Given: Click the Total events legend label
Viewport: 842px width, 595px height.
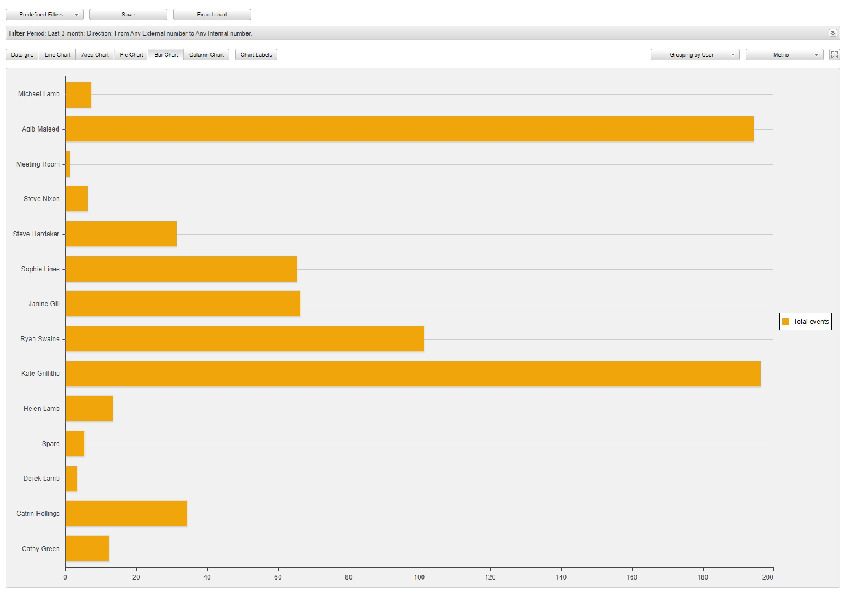Looking at the screenshot, I should (x=810, y=321).
